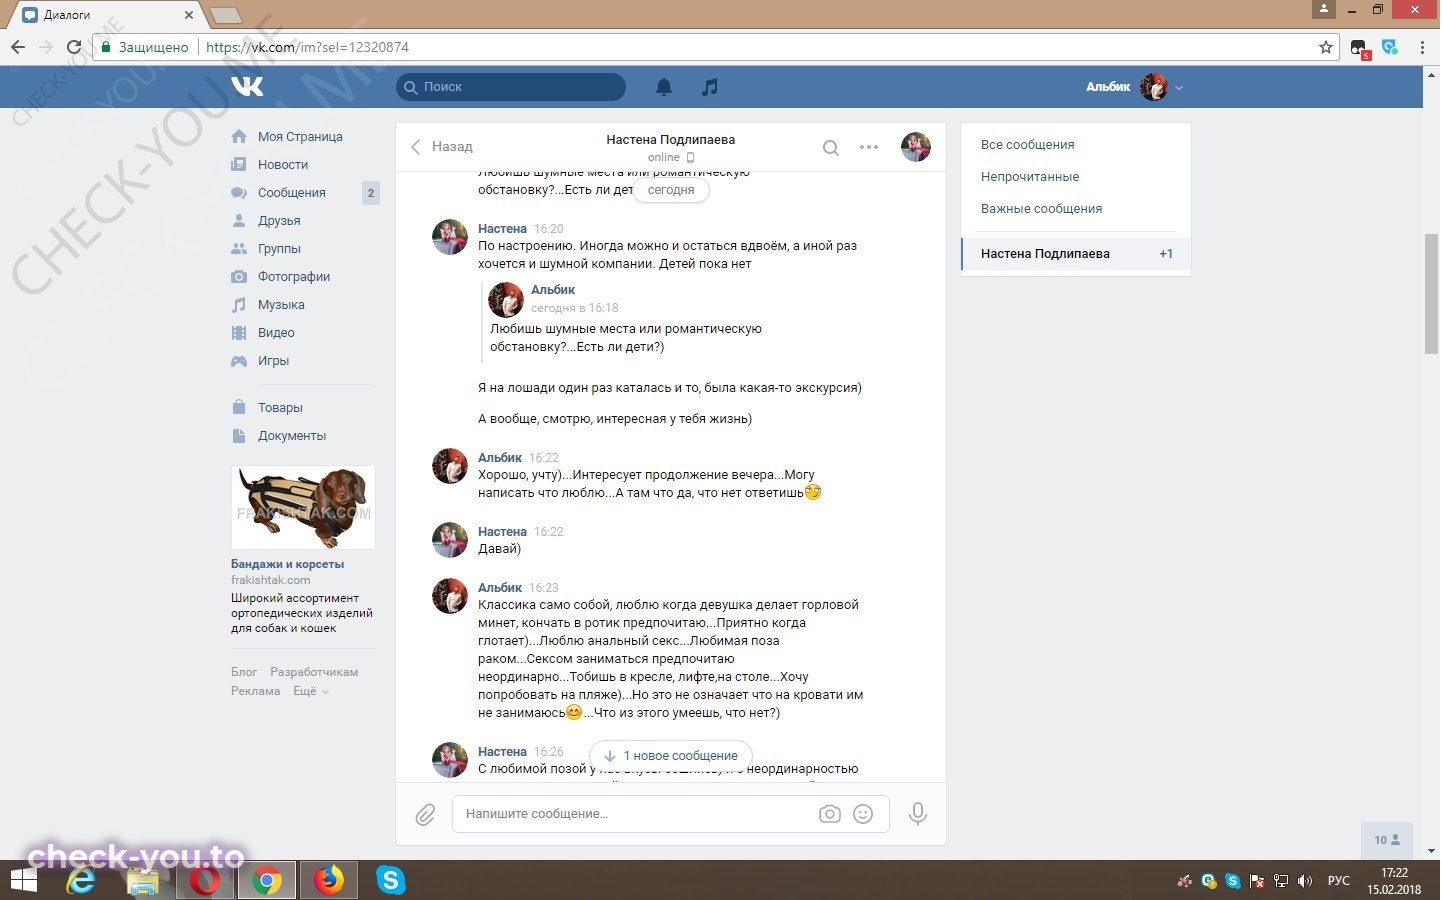1442x900 pixels.
Task: Attach photo with camera icon
Action: 830,814
